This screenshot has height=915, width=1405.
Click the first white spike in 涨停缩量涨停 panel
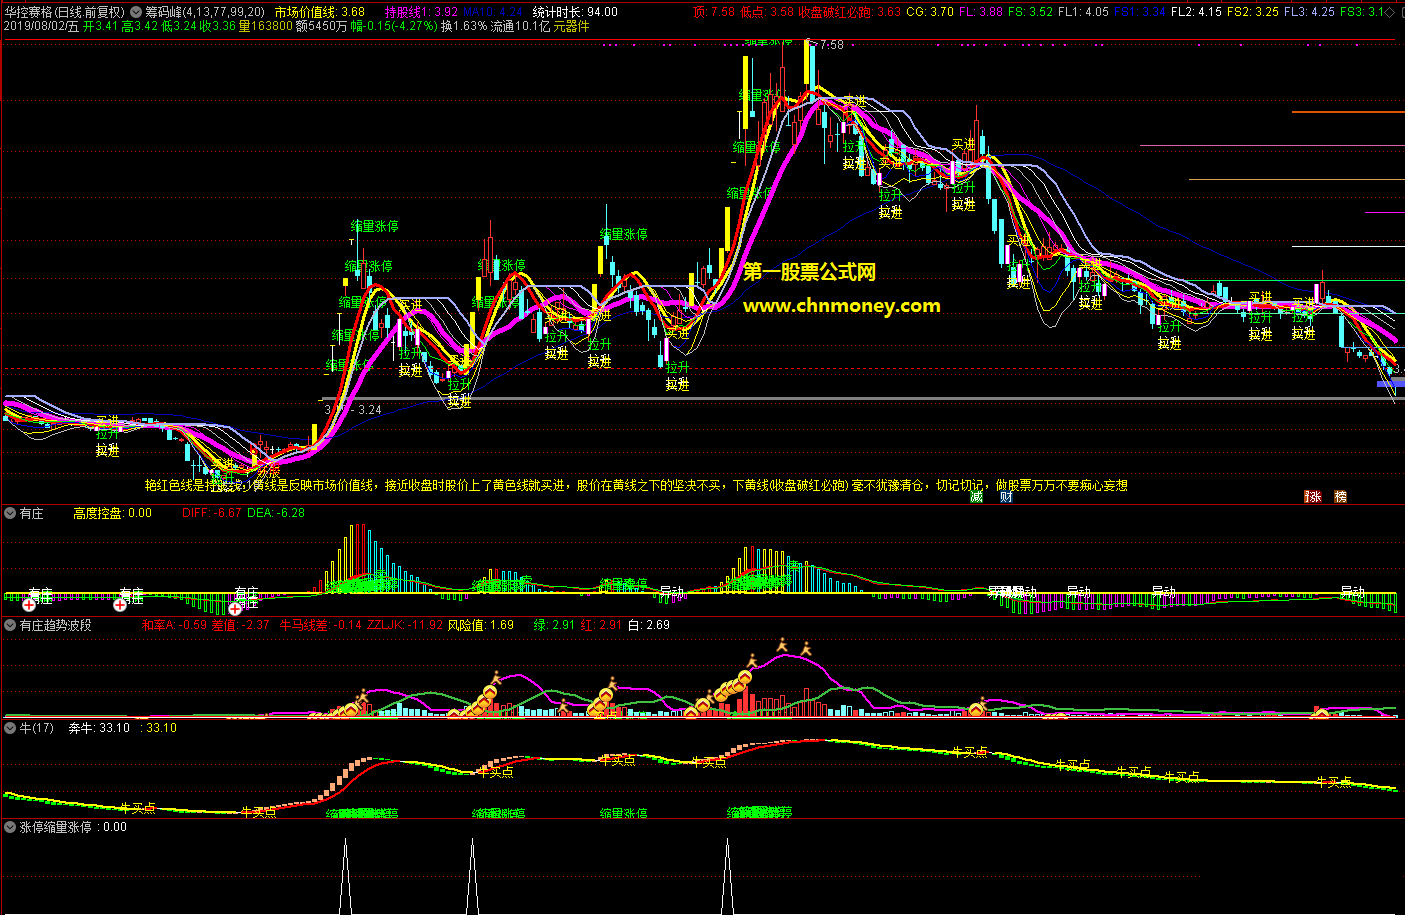(x=346, y=876)
